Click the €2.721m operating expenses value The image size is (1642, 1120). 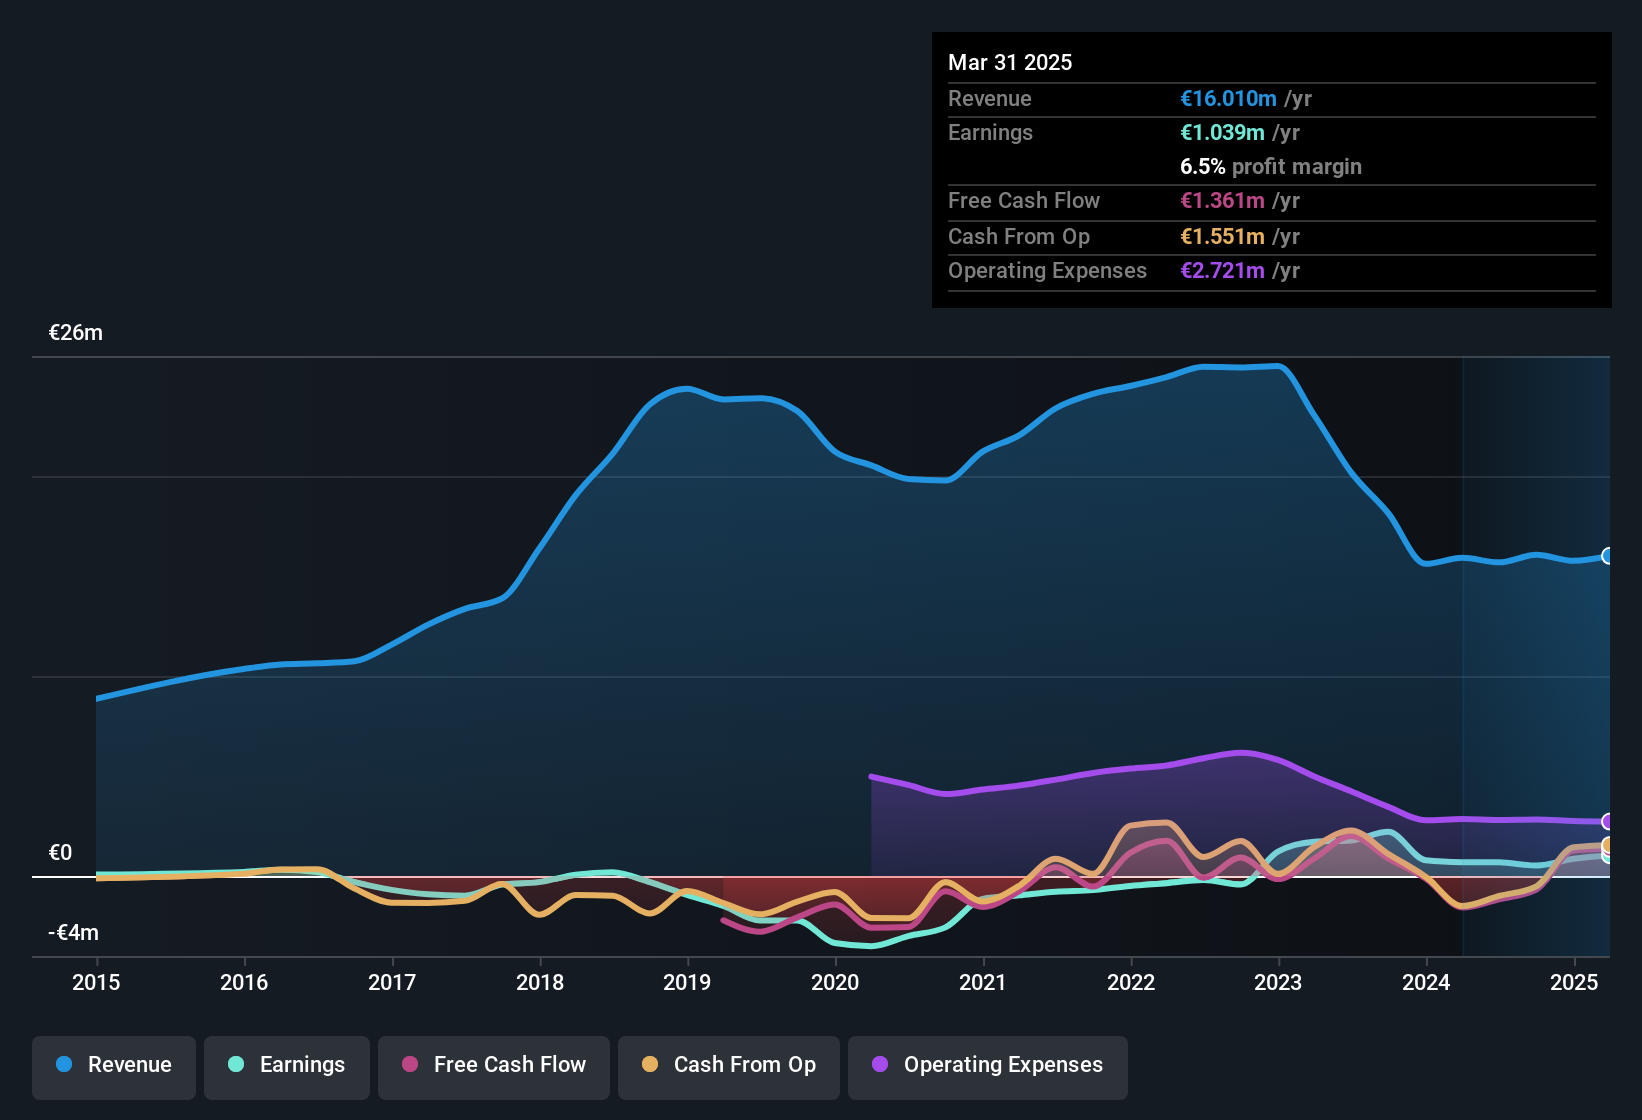pyautogui.click(x=1222, y=270)
